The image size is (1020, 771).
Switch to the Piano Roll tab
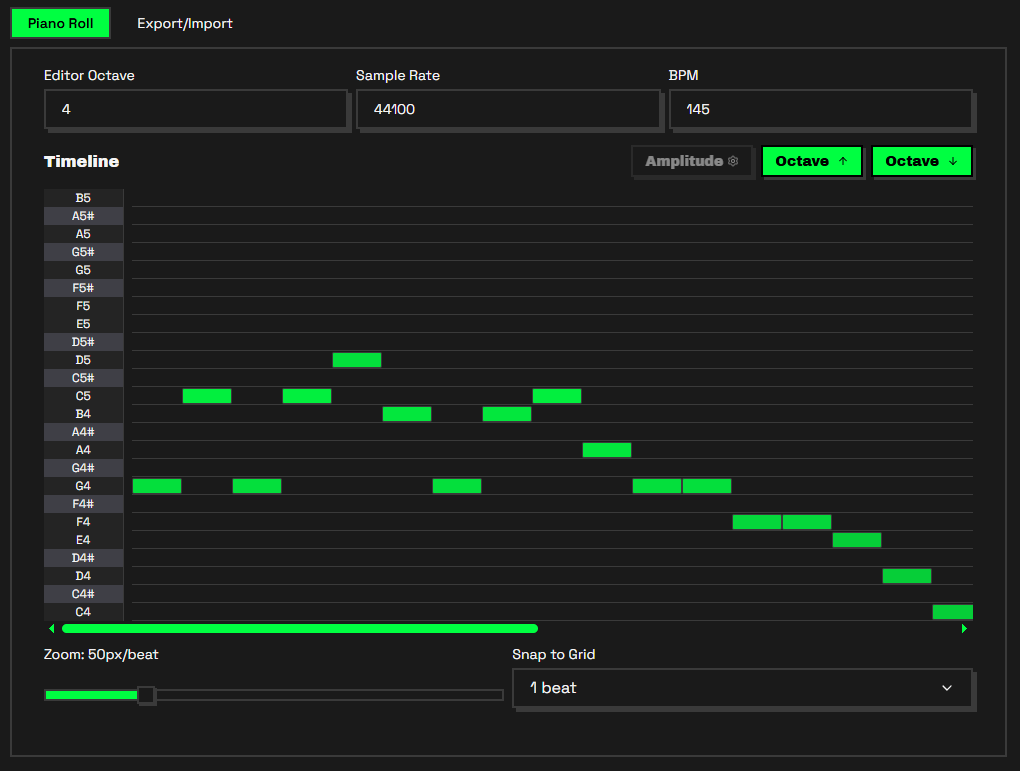[60, 22]
